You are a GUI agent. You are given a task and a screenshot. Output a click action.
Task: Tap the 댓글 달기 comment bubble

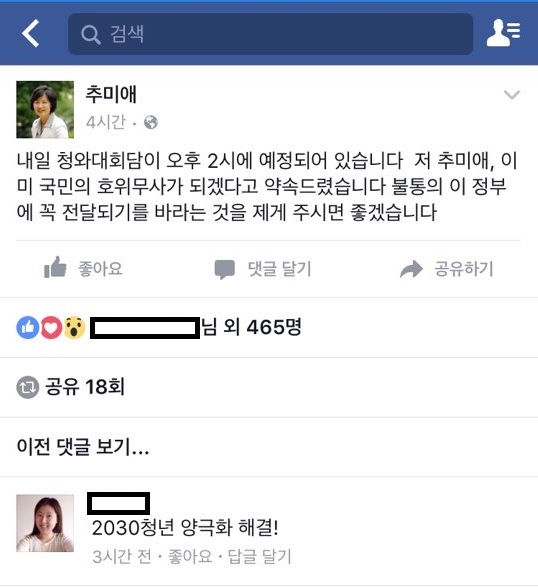(x=263, y=269)
